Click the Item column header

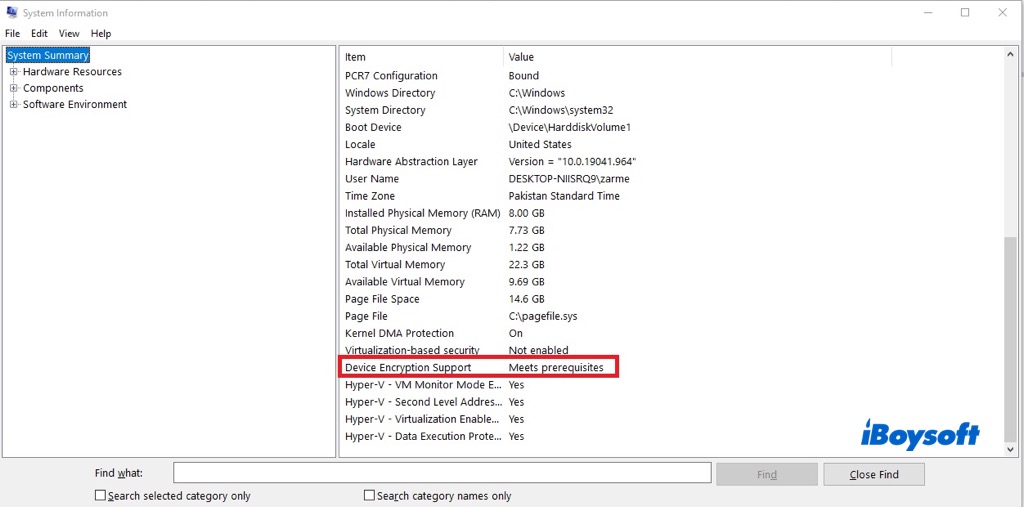pos(420,57)
